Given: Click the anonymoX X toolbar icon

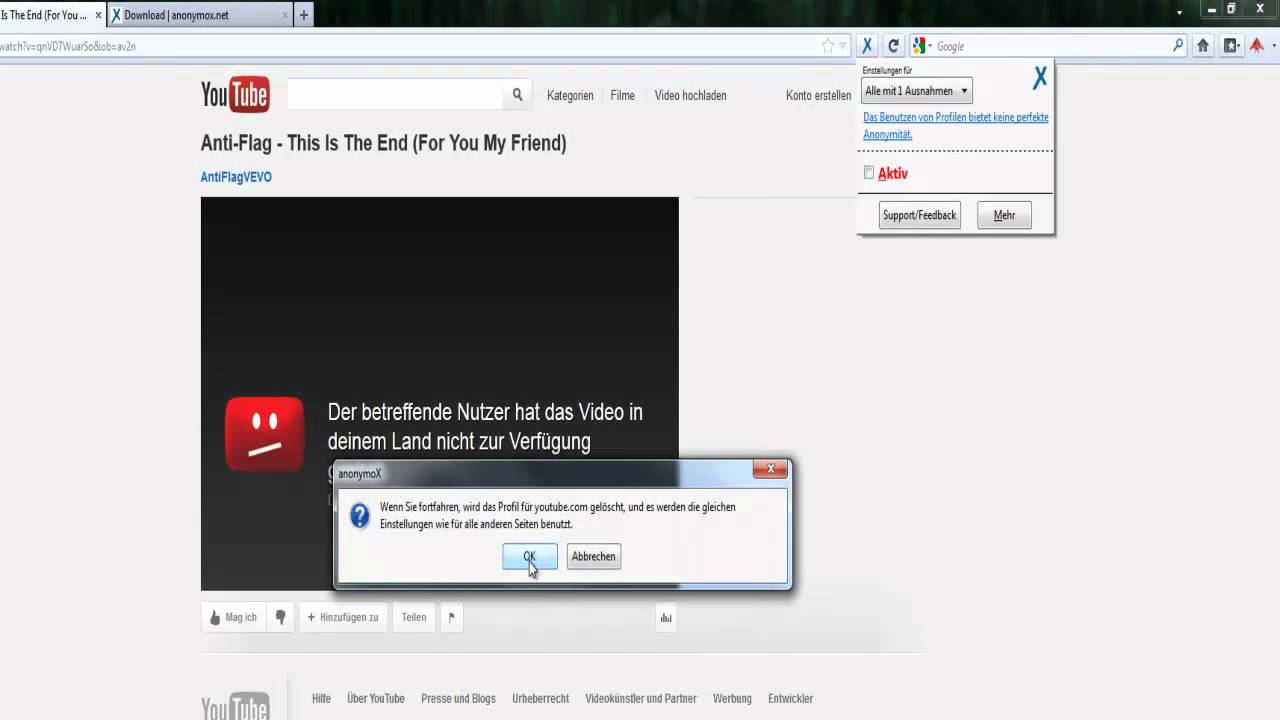Looking at the screenshot, I should tap(867, 46).
